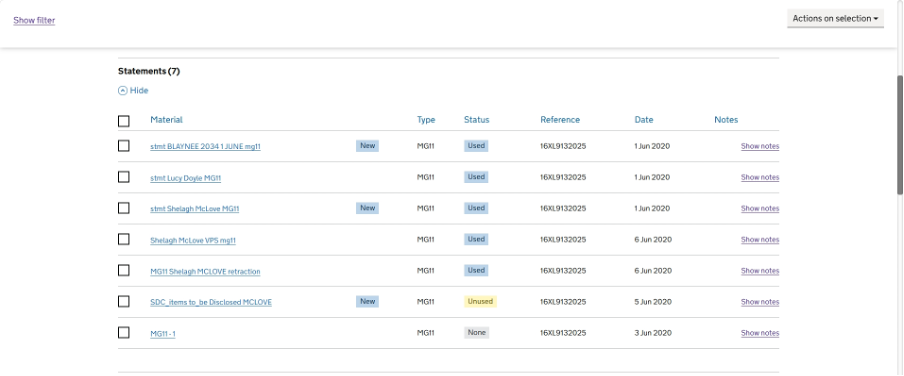Screen dimensions: 904x376
Task: Tick the select-all checkbox in header row
Action: tap(123, 121)
